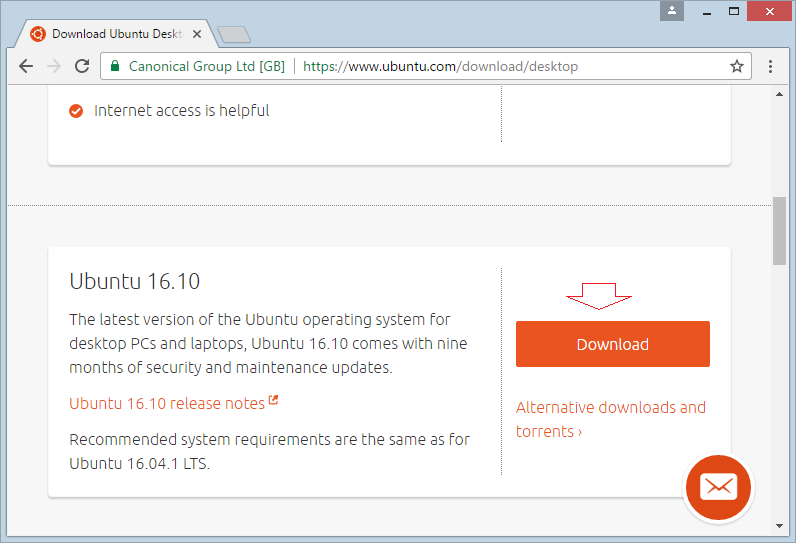Click the scrollbar down arrow
796x543 pixels.
(779, 526)
